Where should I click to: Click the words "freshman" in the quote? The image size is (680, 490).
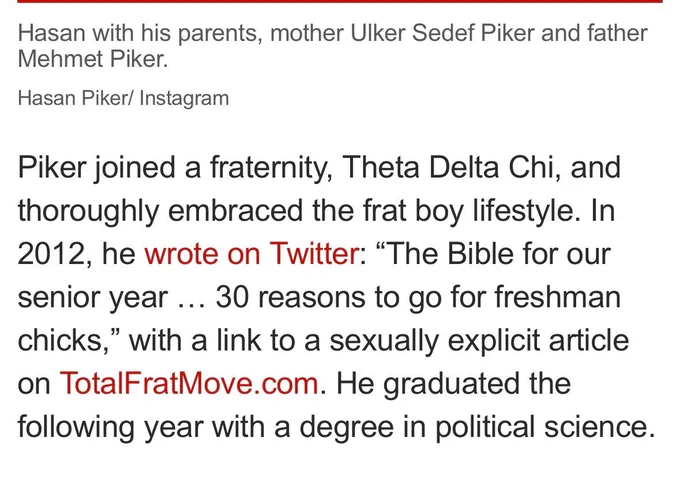point(558,297)
